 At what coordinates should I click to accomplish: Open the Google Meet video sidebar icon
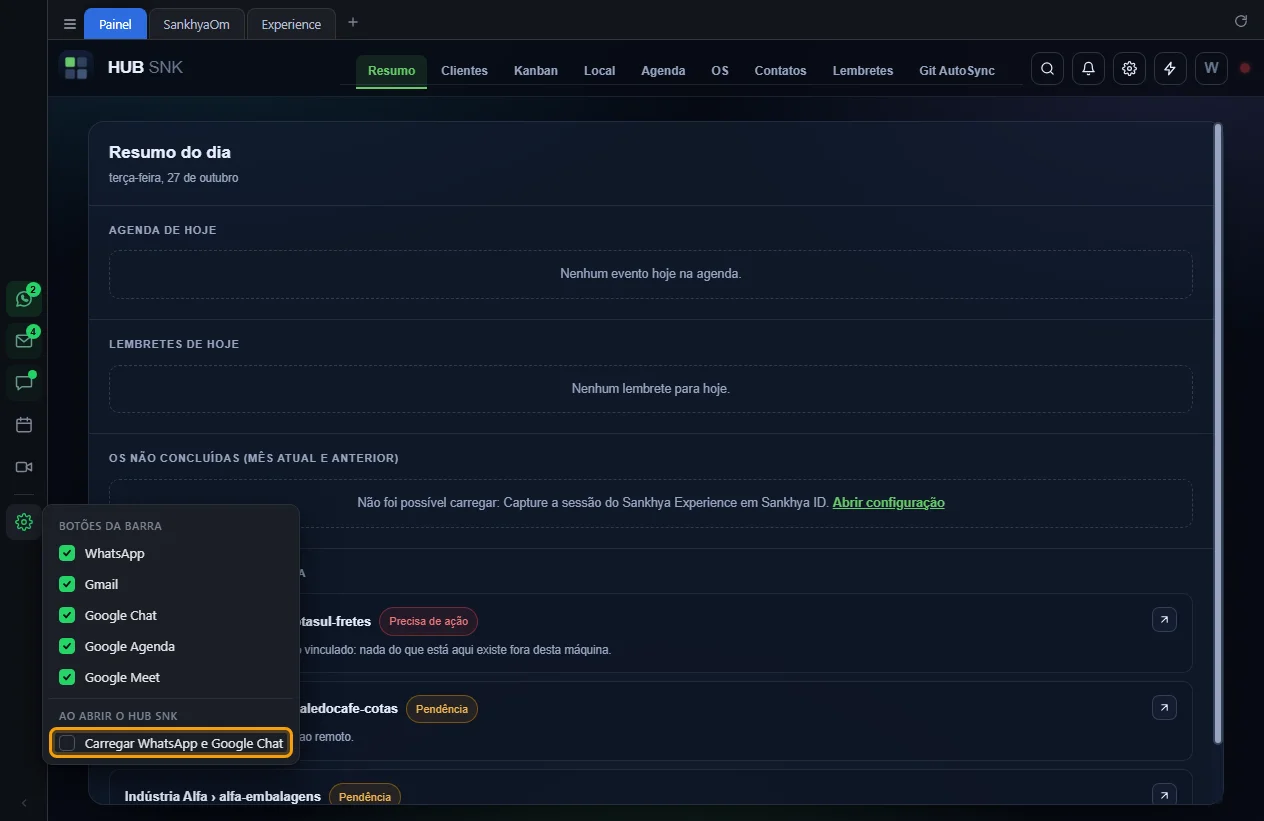pos(24,467)
